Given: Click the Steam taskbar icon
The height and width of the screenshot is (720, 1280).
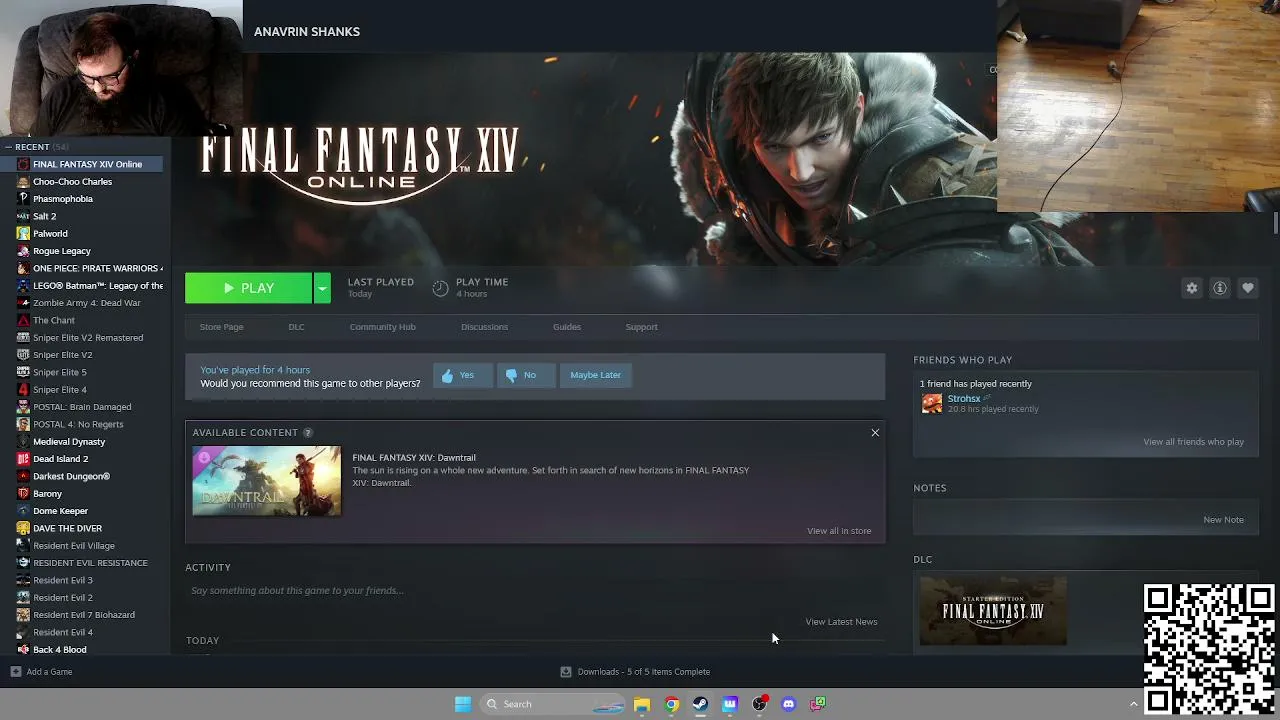Looking at the screenshot, I should (700, 704).
